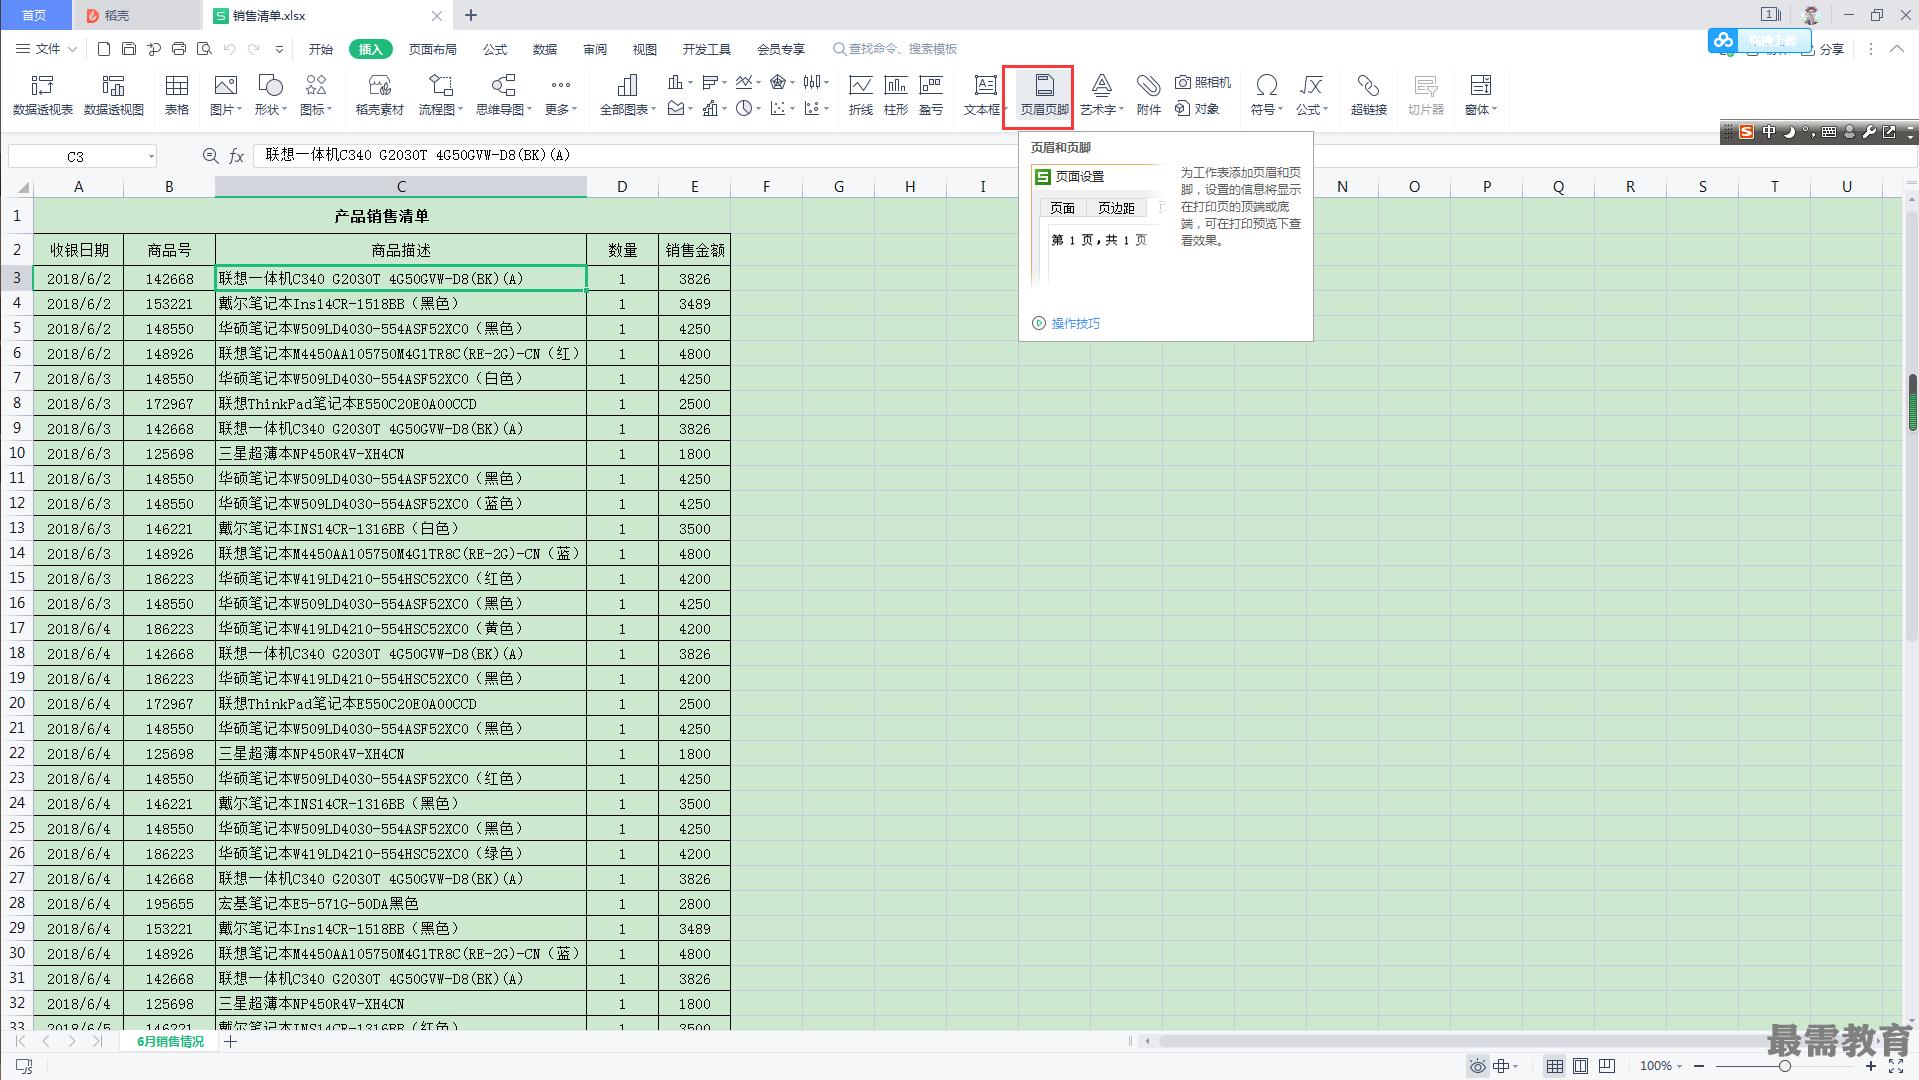Screen dimensions: 1919x1080
Task: Click the zoom slider handle
Action: 1785,1066
